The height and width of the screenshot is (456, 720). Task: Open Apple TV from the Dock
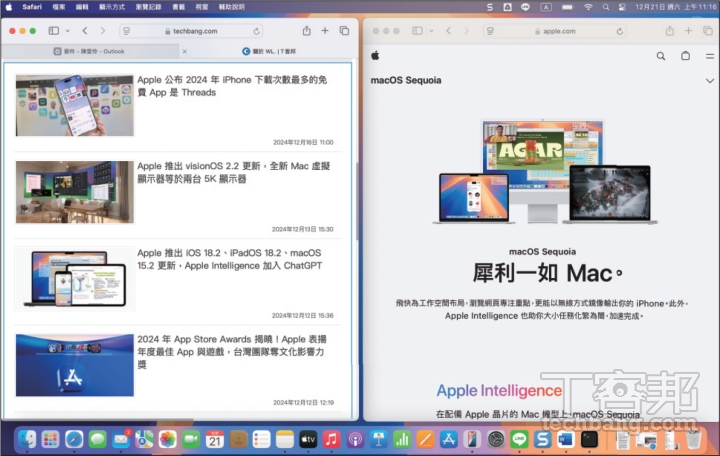click(x=308, y=439)
